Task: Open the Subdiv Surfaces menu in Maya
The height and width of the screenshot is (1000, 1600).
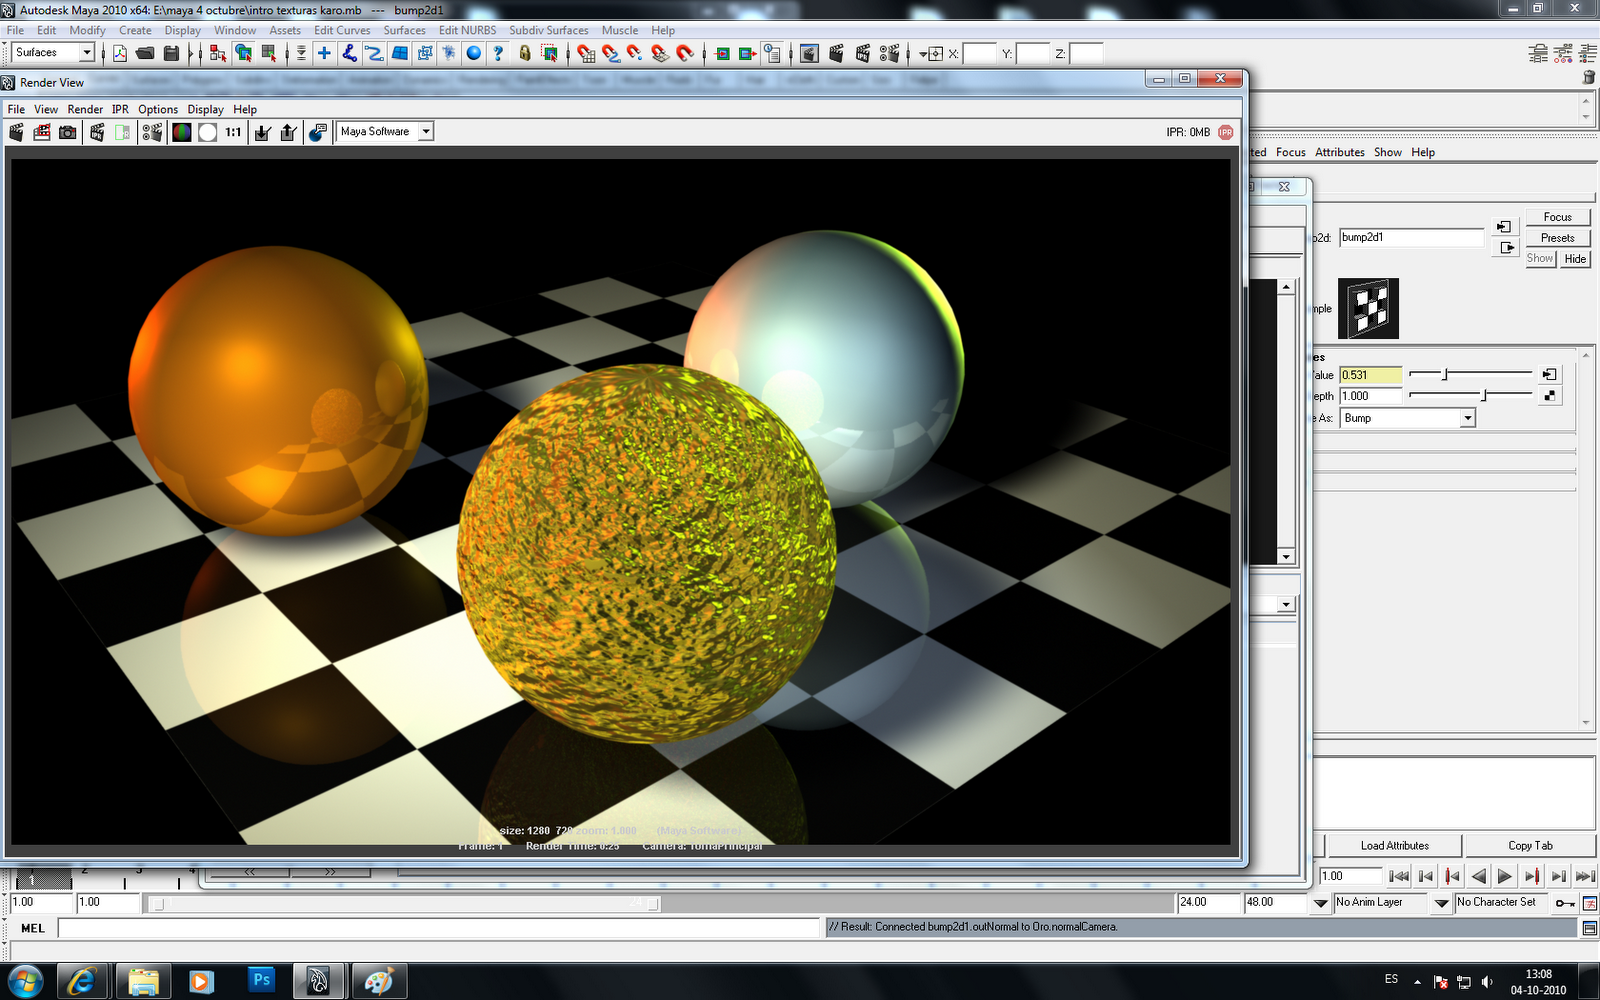Action: point(550,30)
